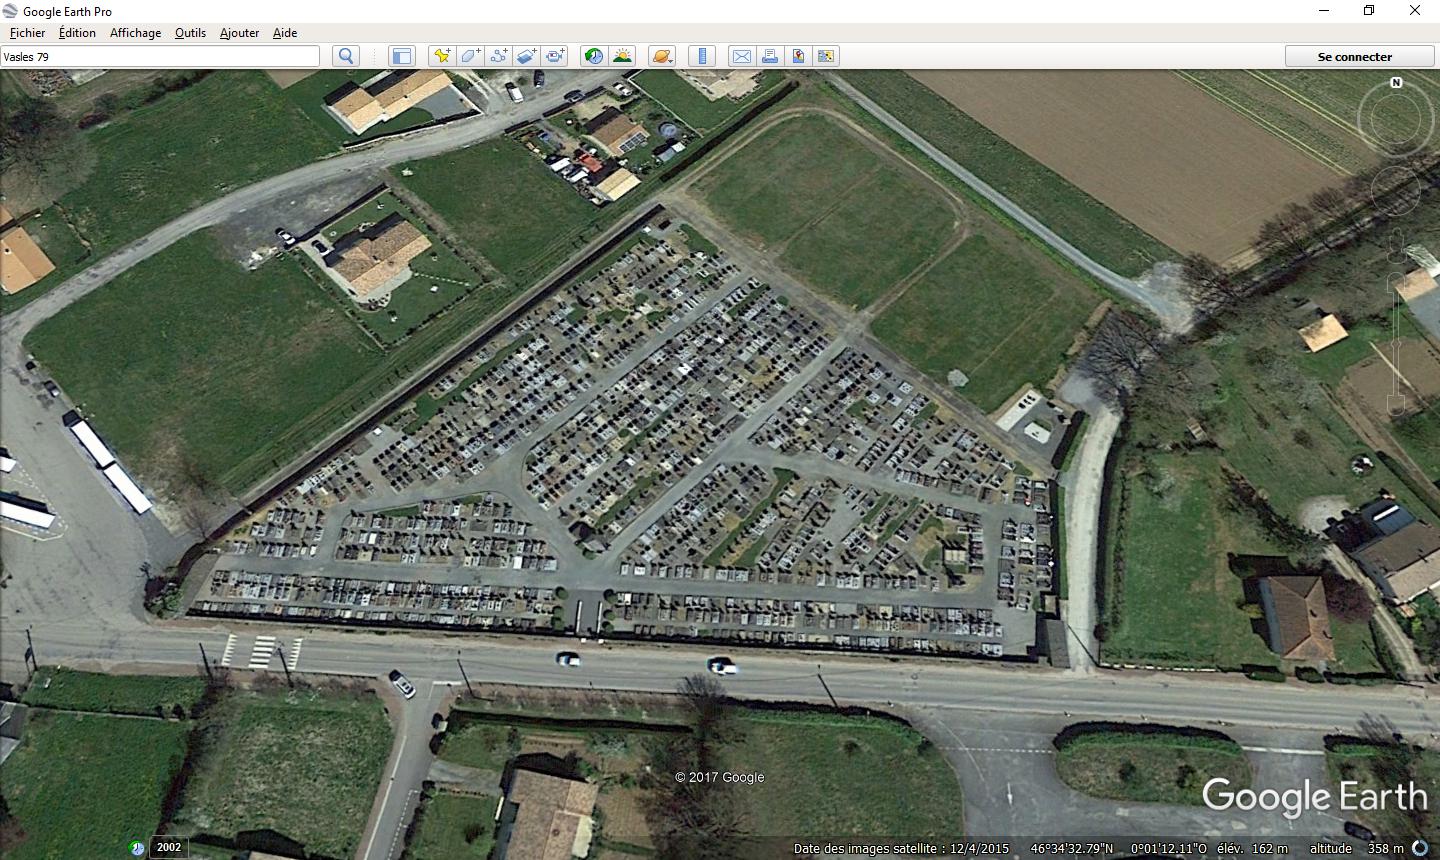Minimize the Google Earth Pro window

click(x=1323, y=11)
